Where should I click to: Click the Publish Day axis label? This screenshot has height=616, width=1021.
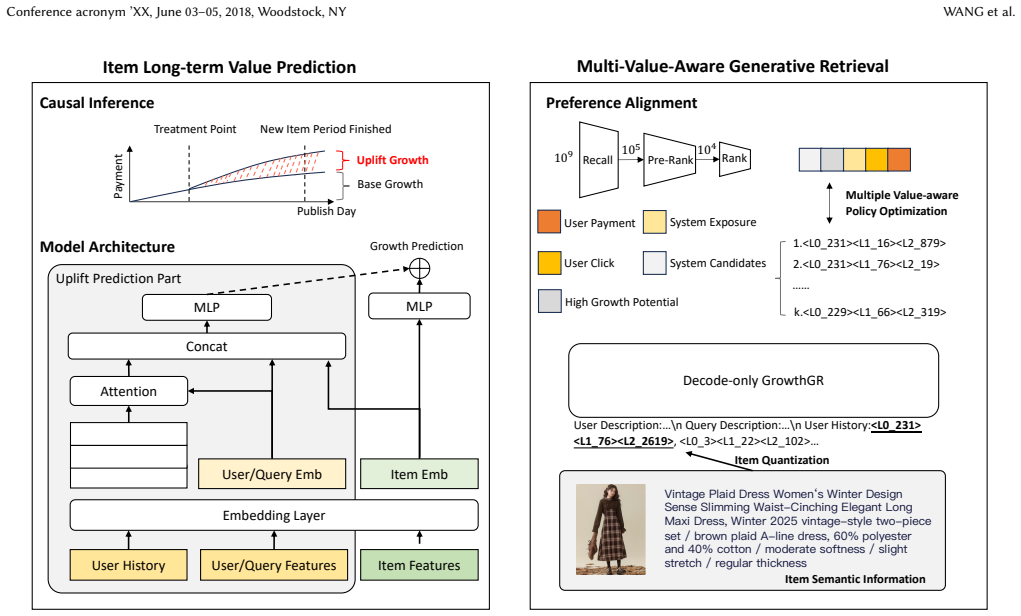click(x=326, y=211)
